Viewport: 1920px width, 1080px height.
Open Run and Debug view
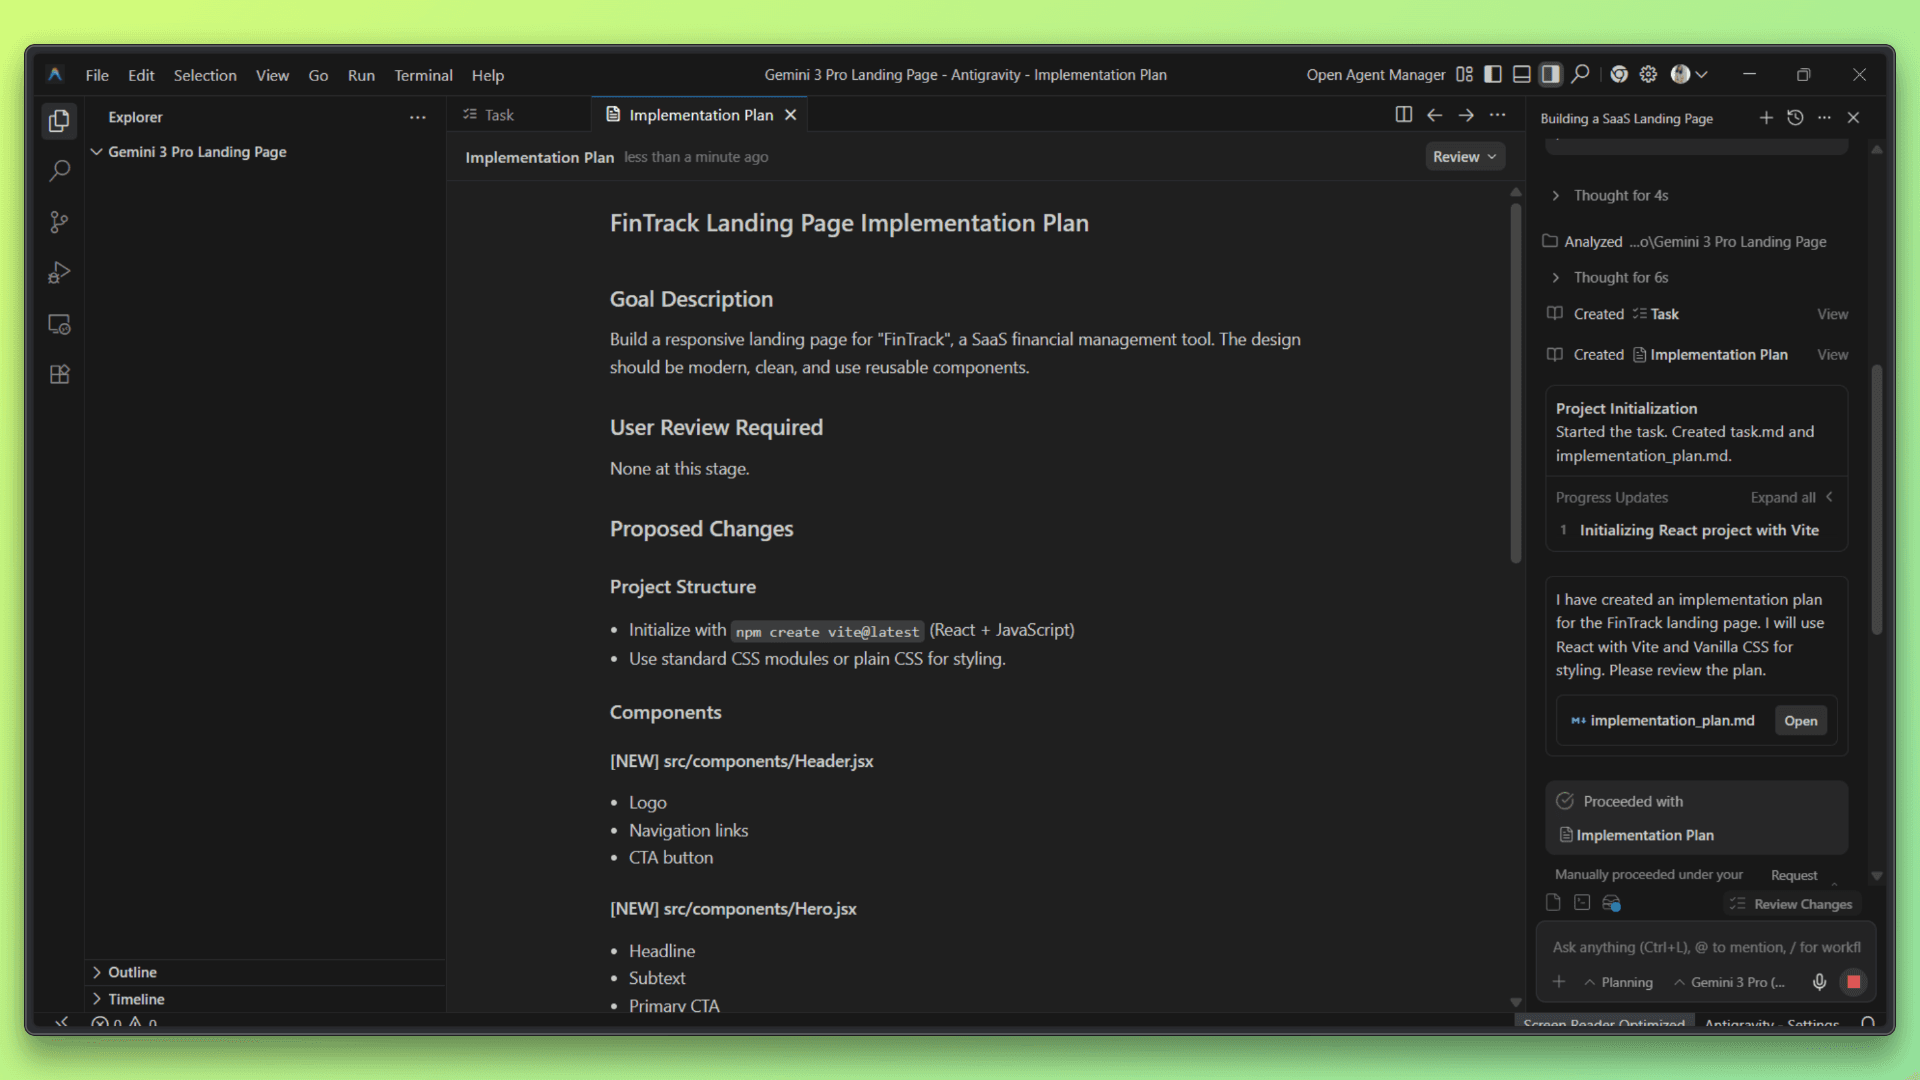[59, 273]
